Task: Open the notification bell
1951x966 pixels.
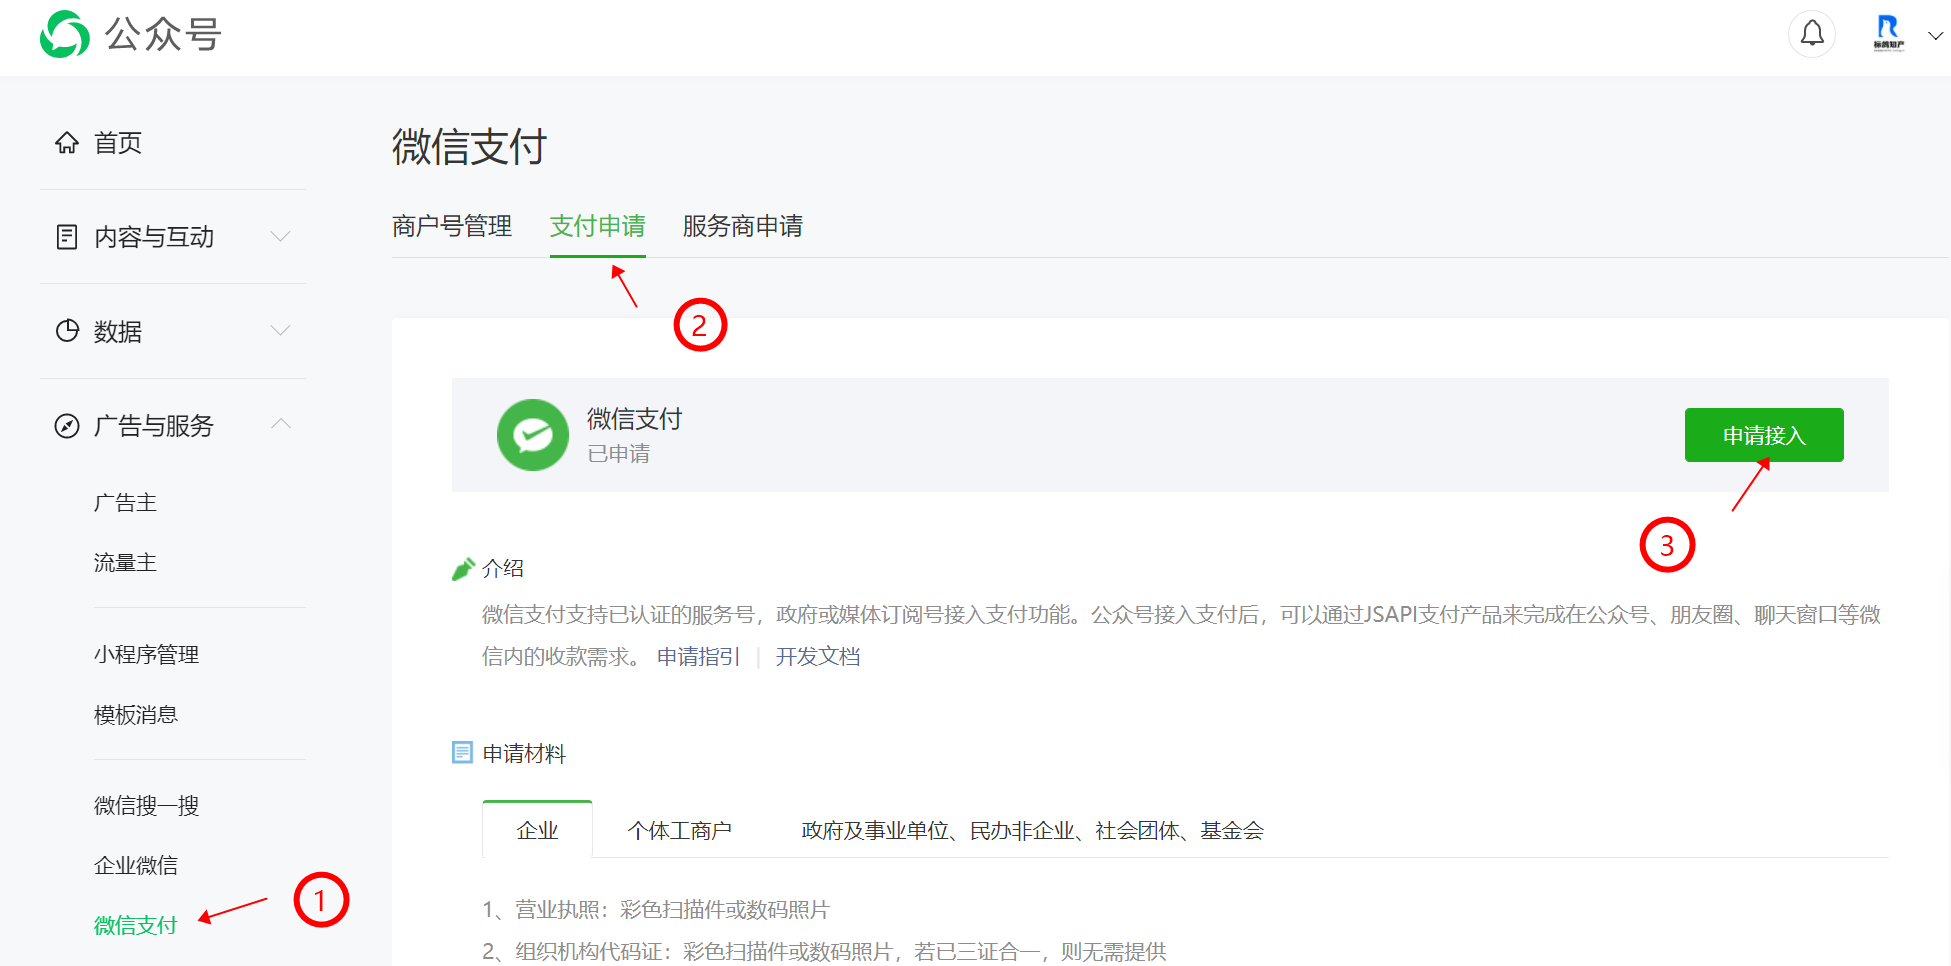Action: pos(1812,34)
